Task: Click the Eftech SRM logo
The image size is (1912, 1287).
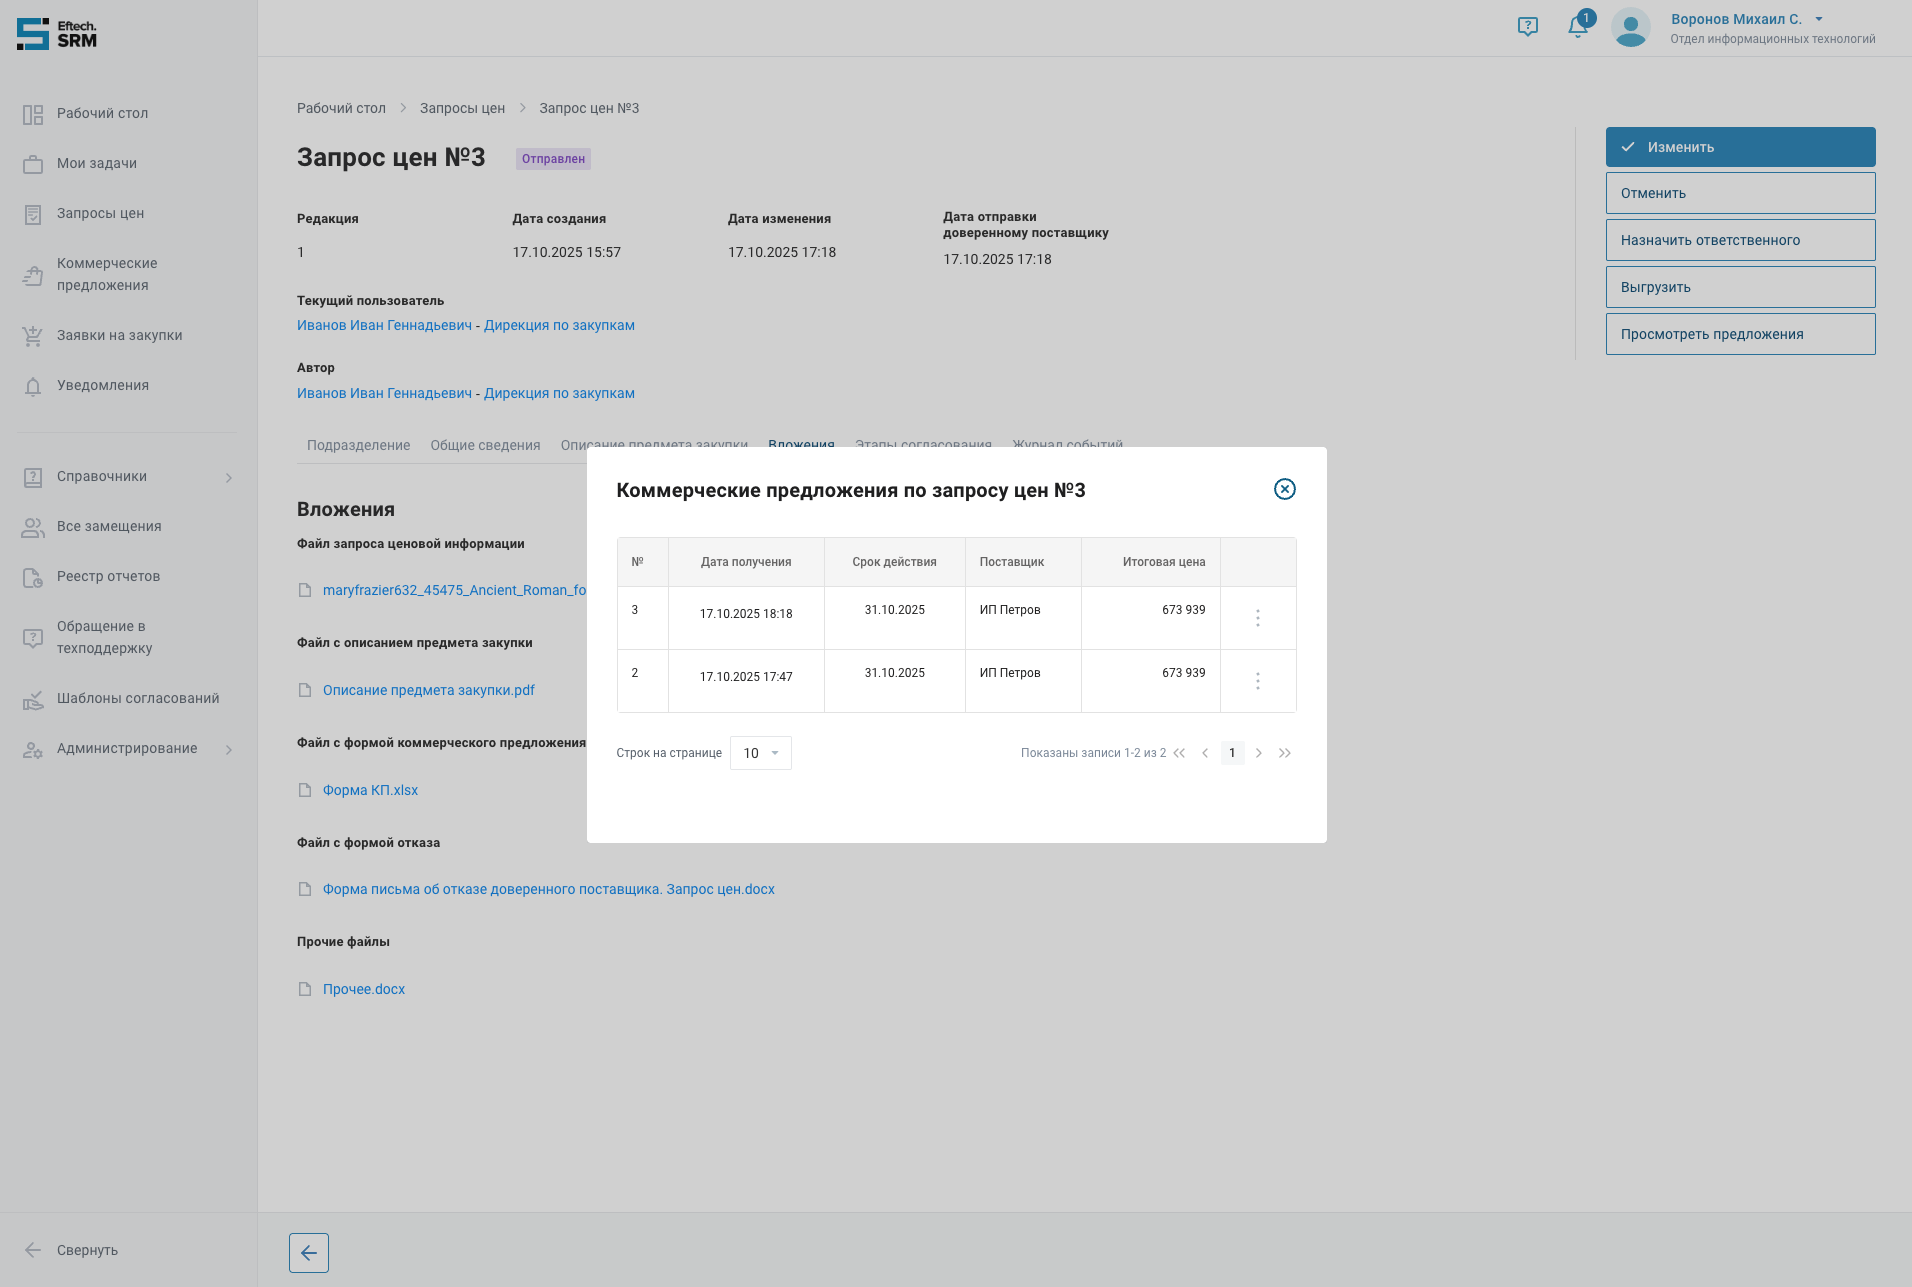Action: coord(57,34)
